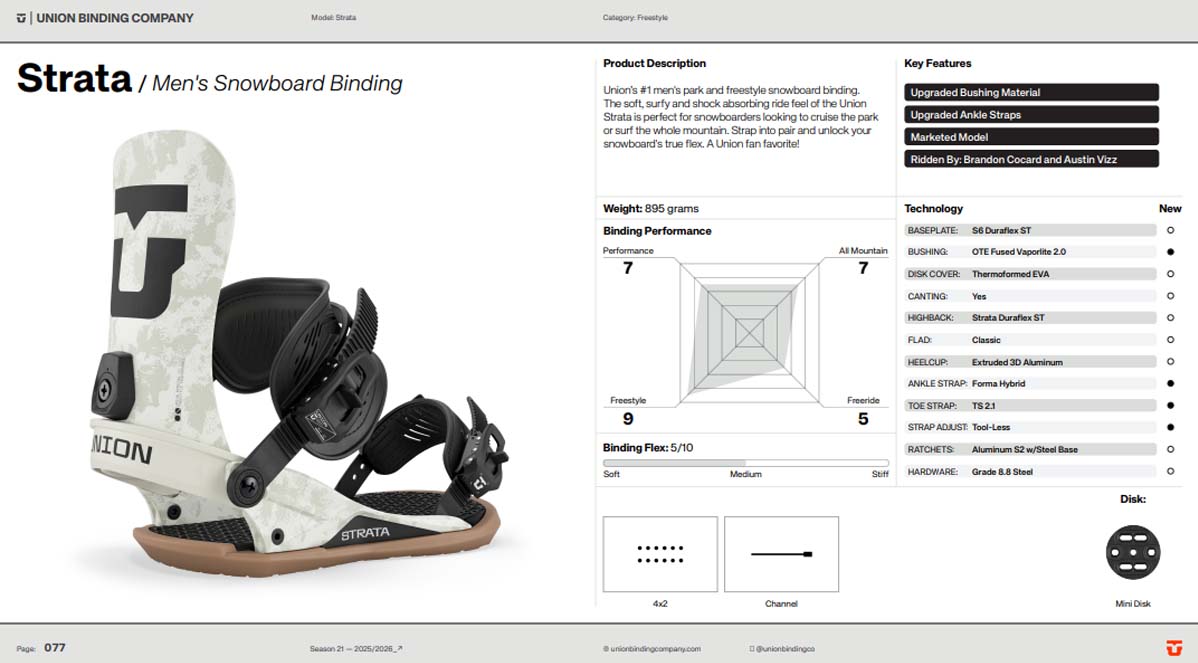Select the Upgraded Bushing Material feature tag
This screenshot has width=1198, height=663.
(x=1030, y=92)
